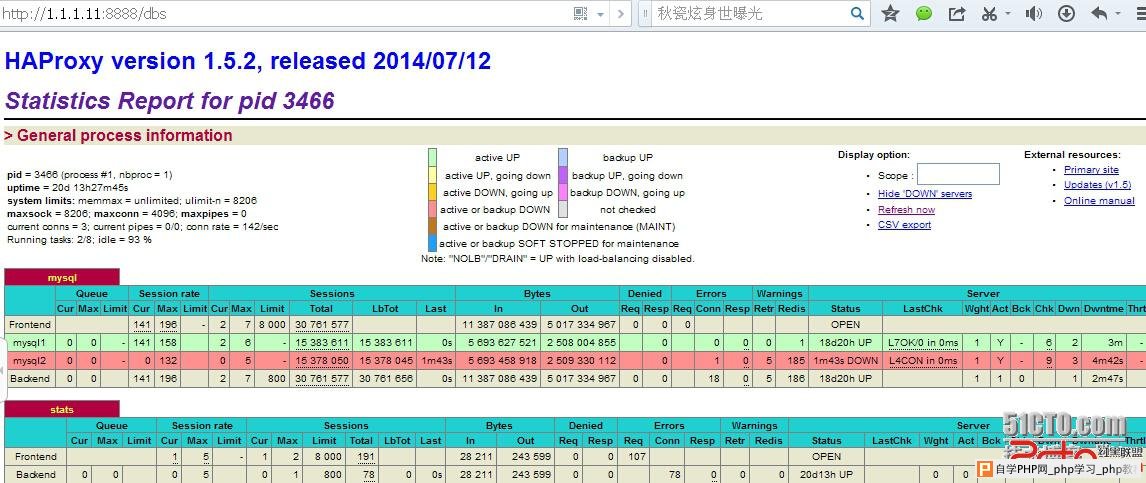Open the dropdown arrow next to scissors
Screen dimensions: 1146x483
click(x=1008, y=14)
